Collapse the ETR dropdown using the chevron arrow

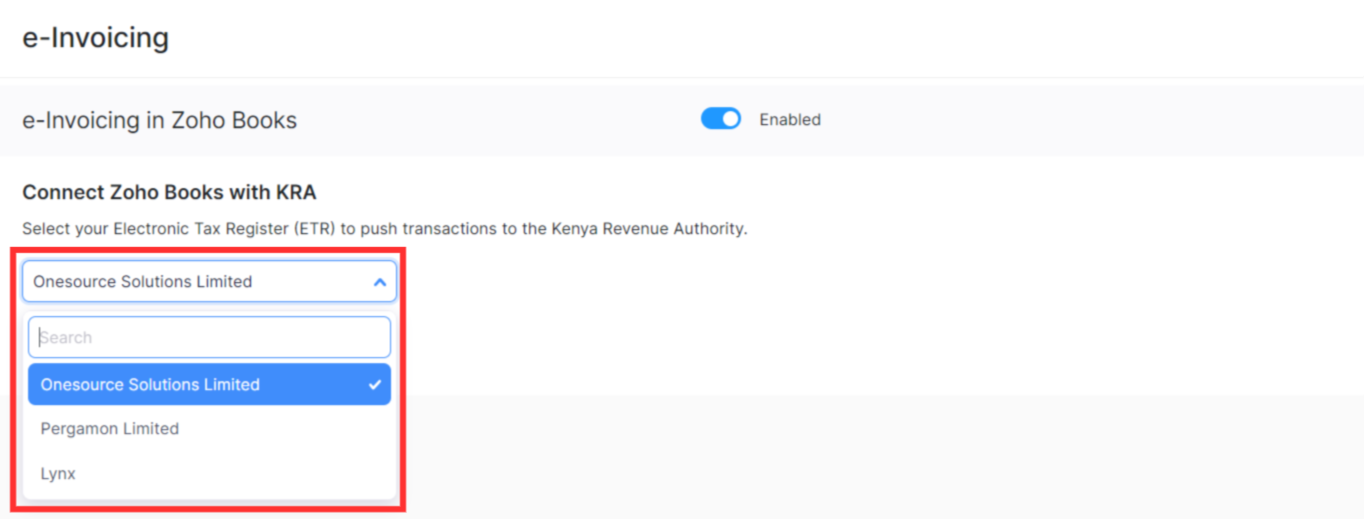pyautogui.click(x=379, y=282)
